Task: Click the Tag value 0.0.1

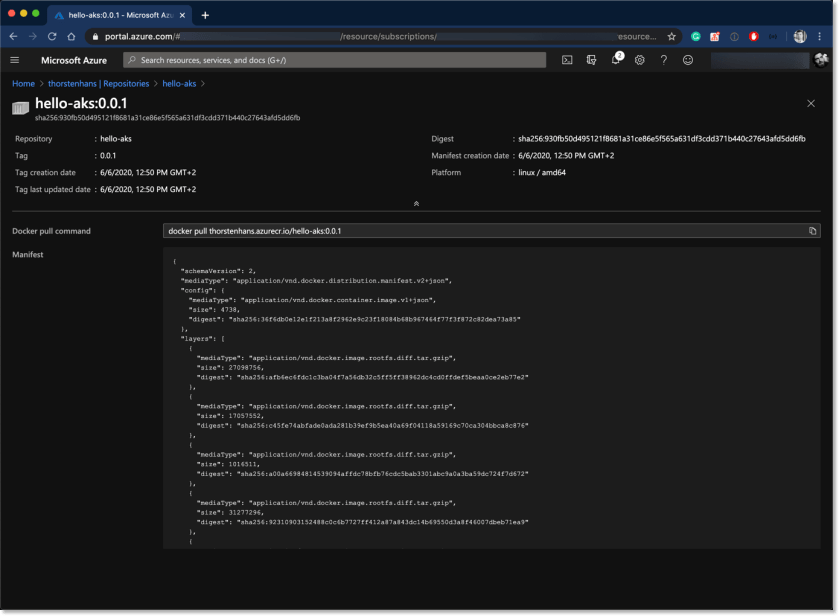Action: click(108, 156)
